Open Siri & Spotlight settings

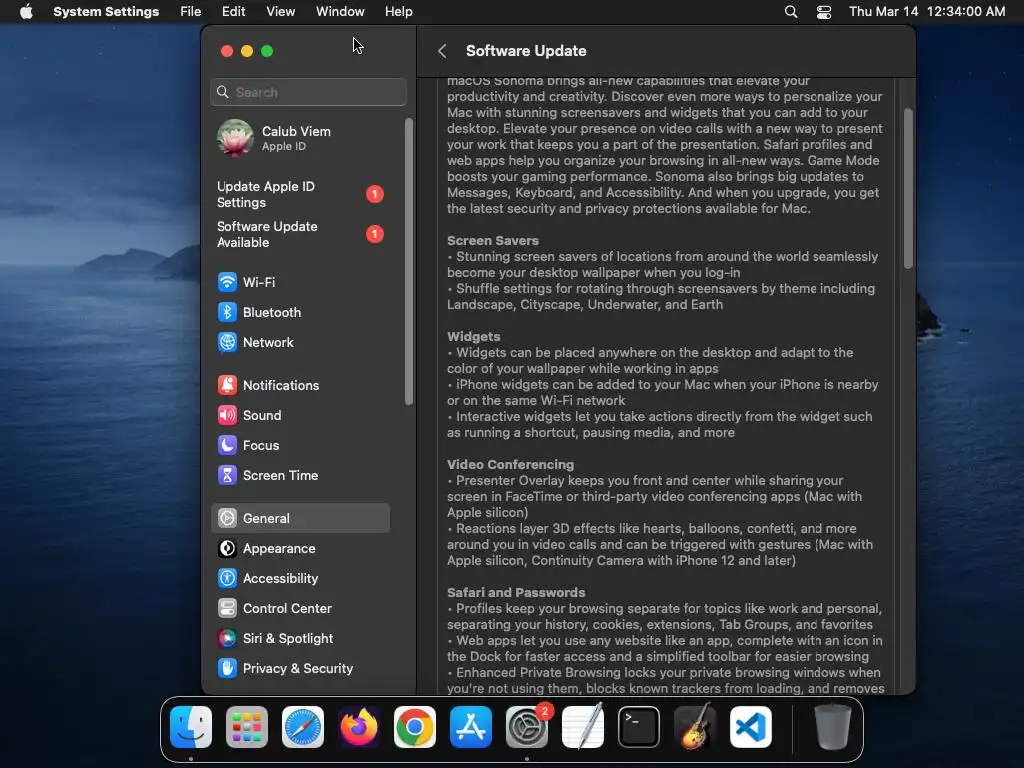[300, 639]
